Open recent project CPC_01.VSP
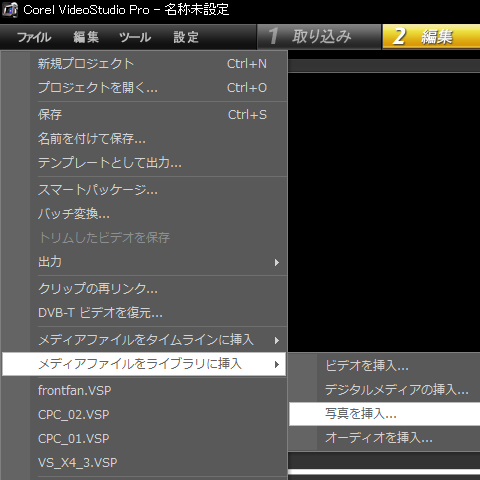 point(144,438)
